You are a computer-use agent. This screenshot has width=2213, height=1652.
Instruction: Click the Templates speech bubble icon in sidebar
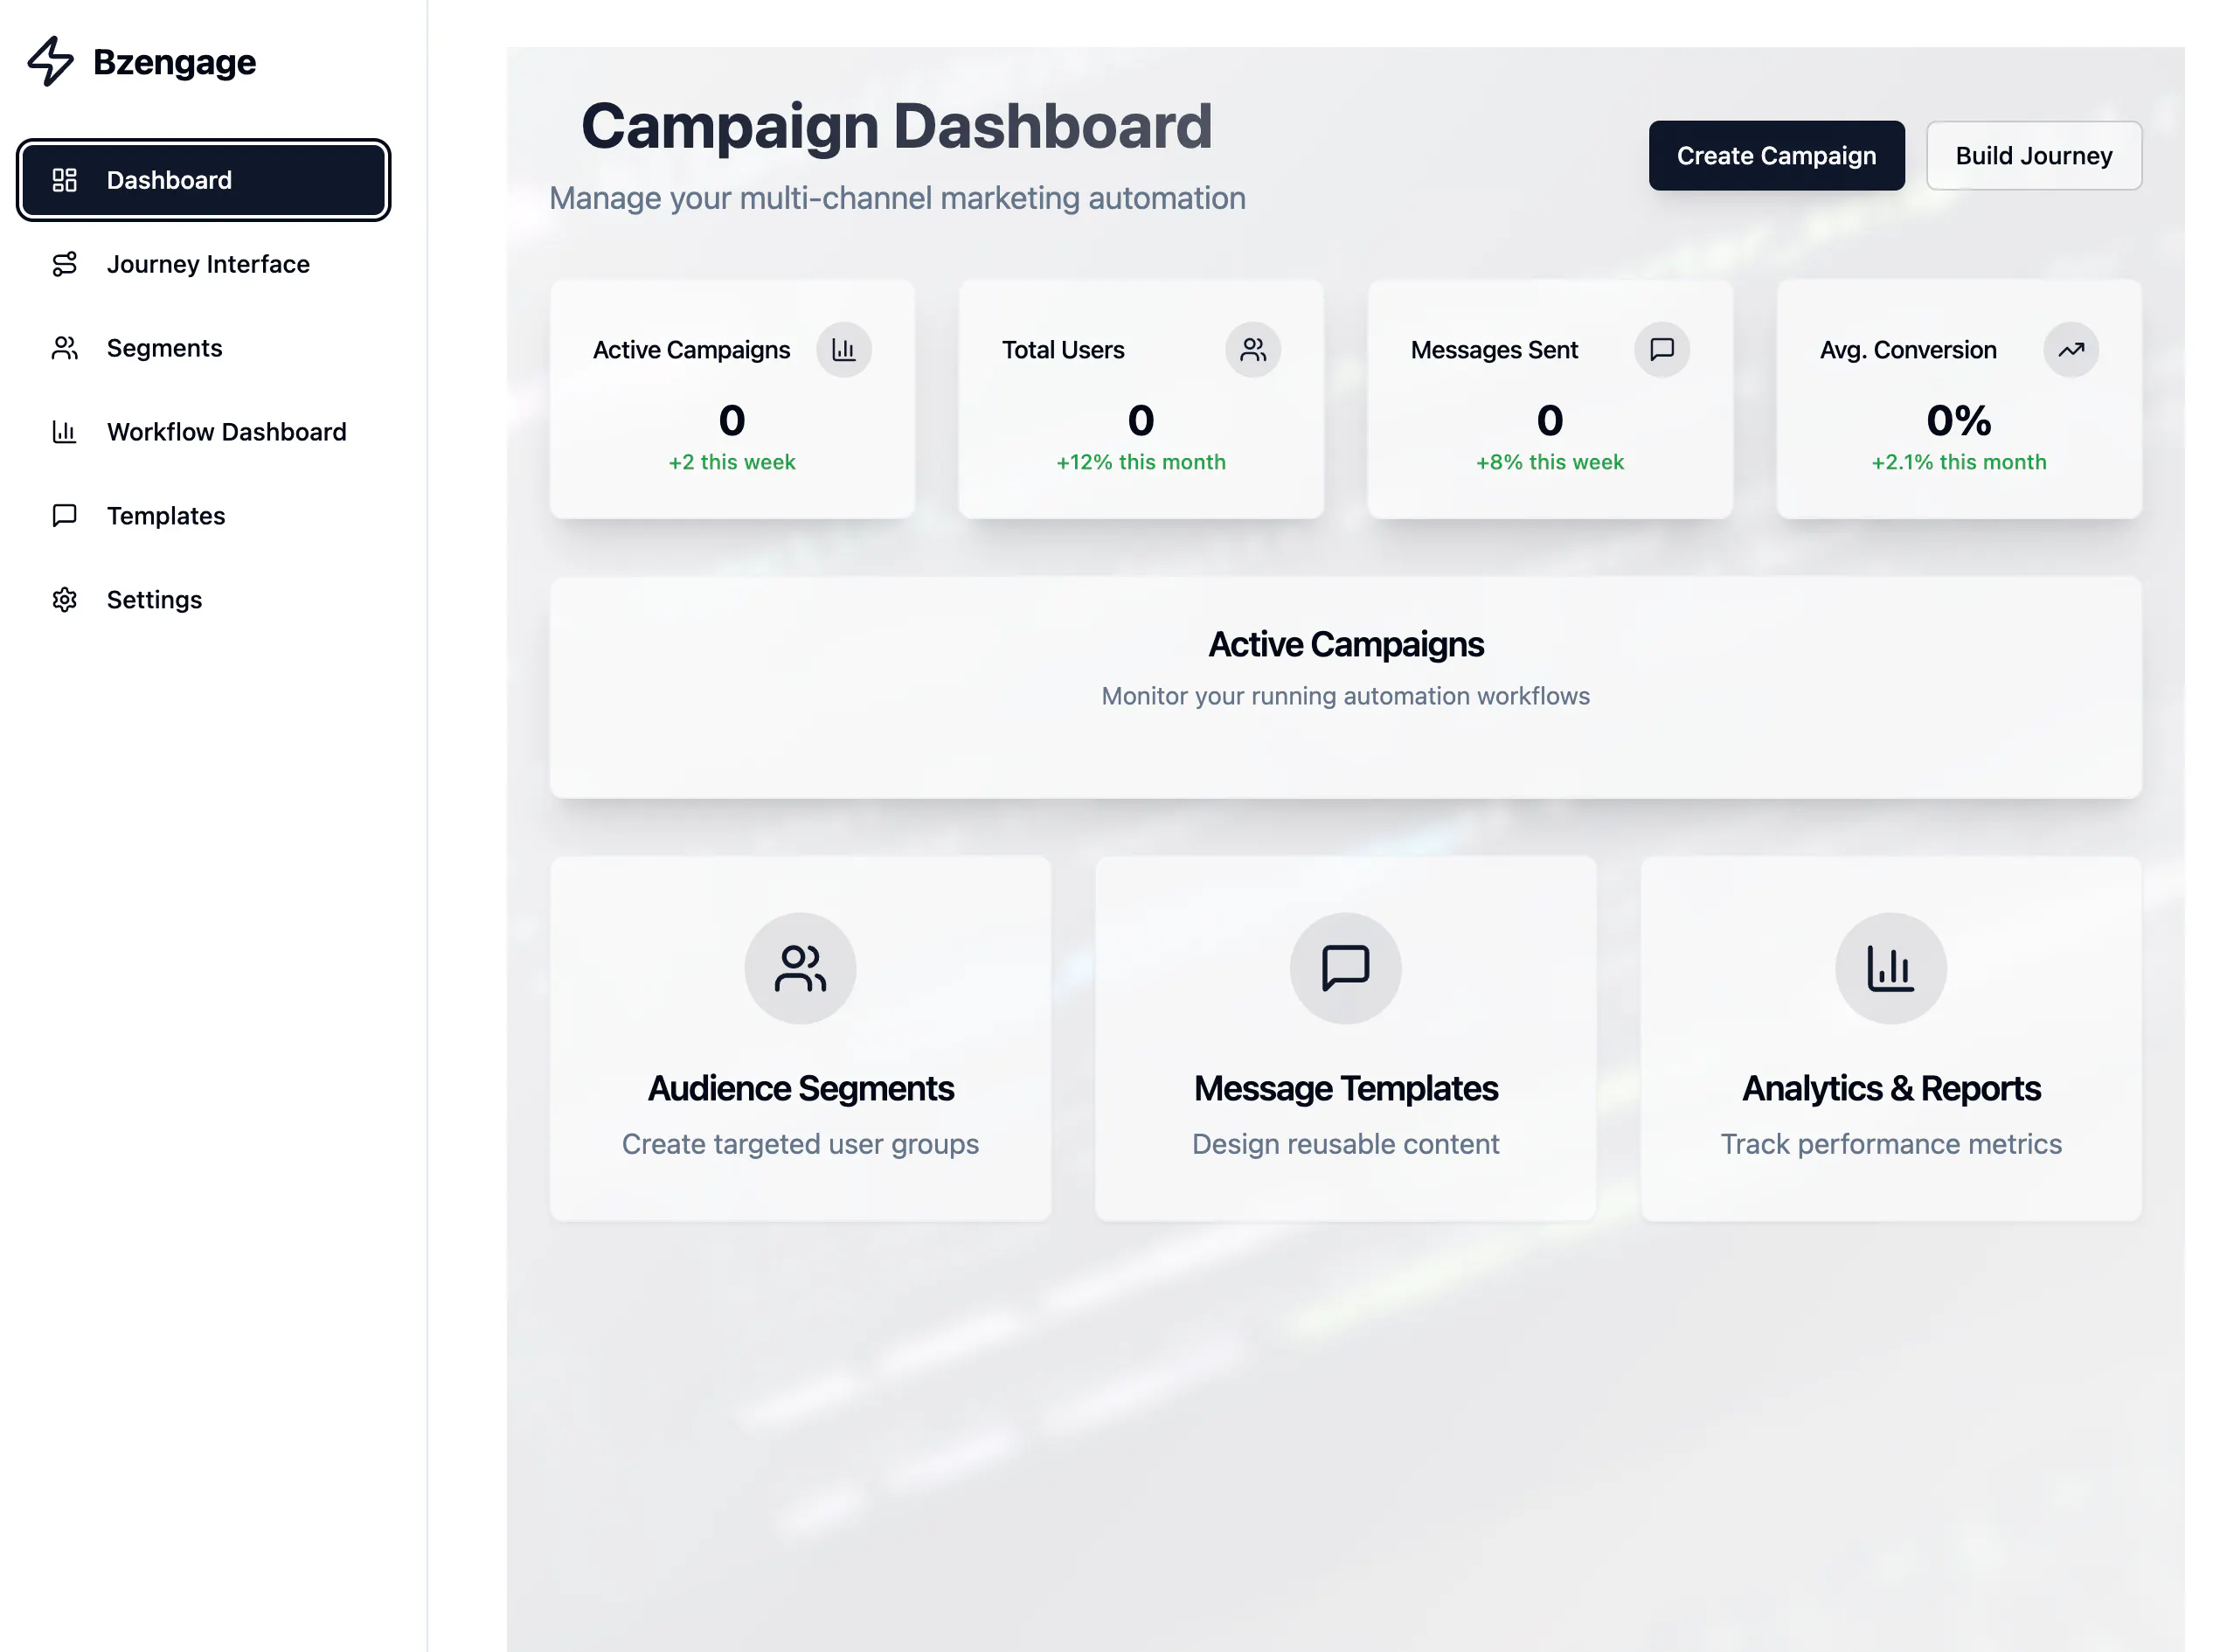click(x=64, y=516)
